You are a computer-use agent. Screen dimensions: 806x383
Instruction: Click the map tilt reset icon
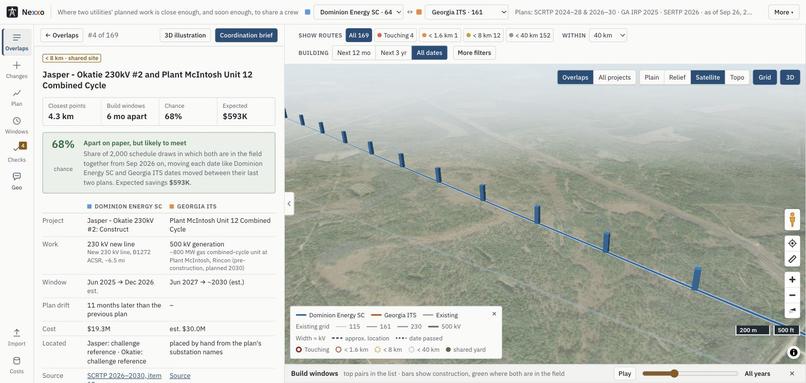(x=792, y=310)
